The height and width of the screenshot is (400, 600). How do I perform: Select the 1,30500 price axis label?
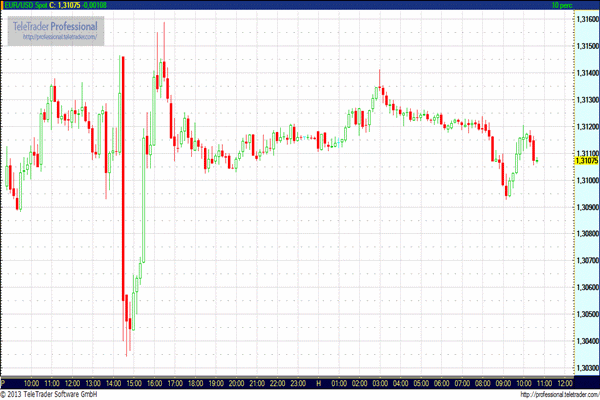point(587,314)
